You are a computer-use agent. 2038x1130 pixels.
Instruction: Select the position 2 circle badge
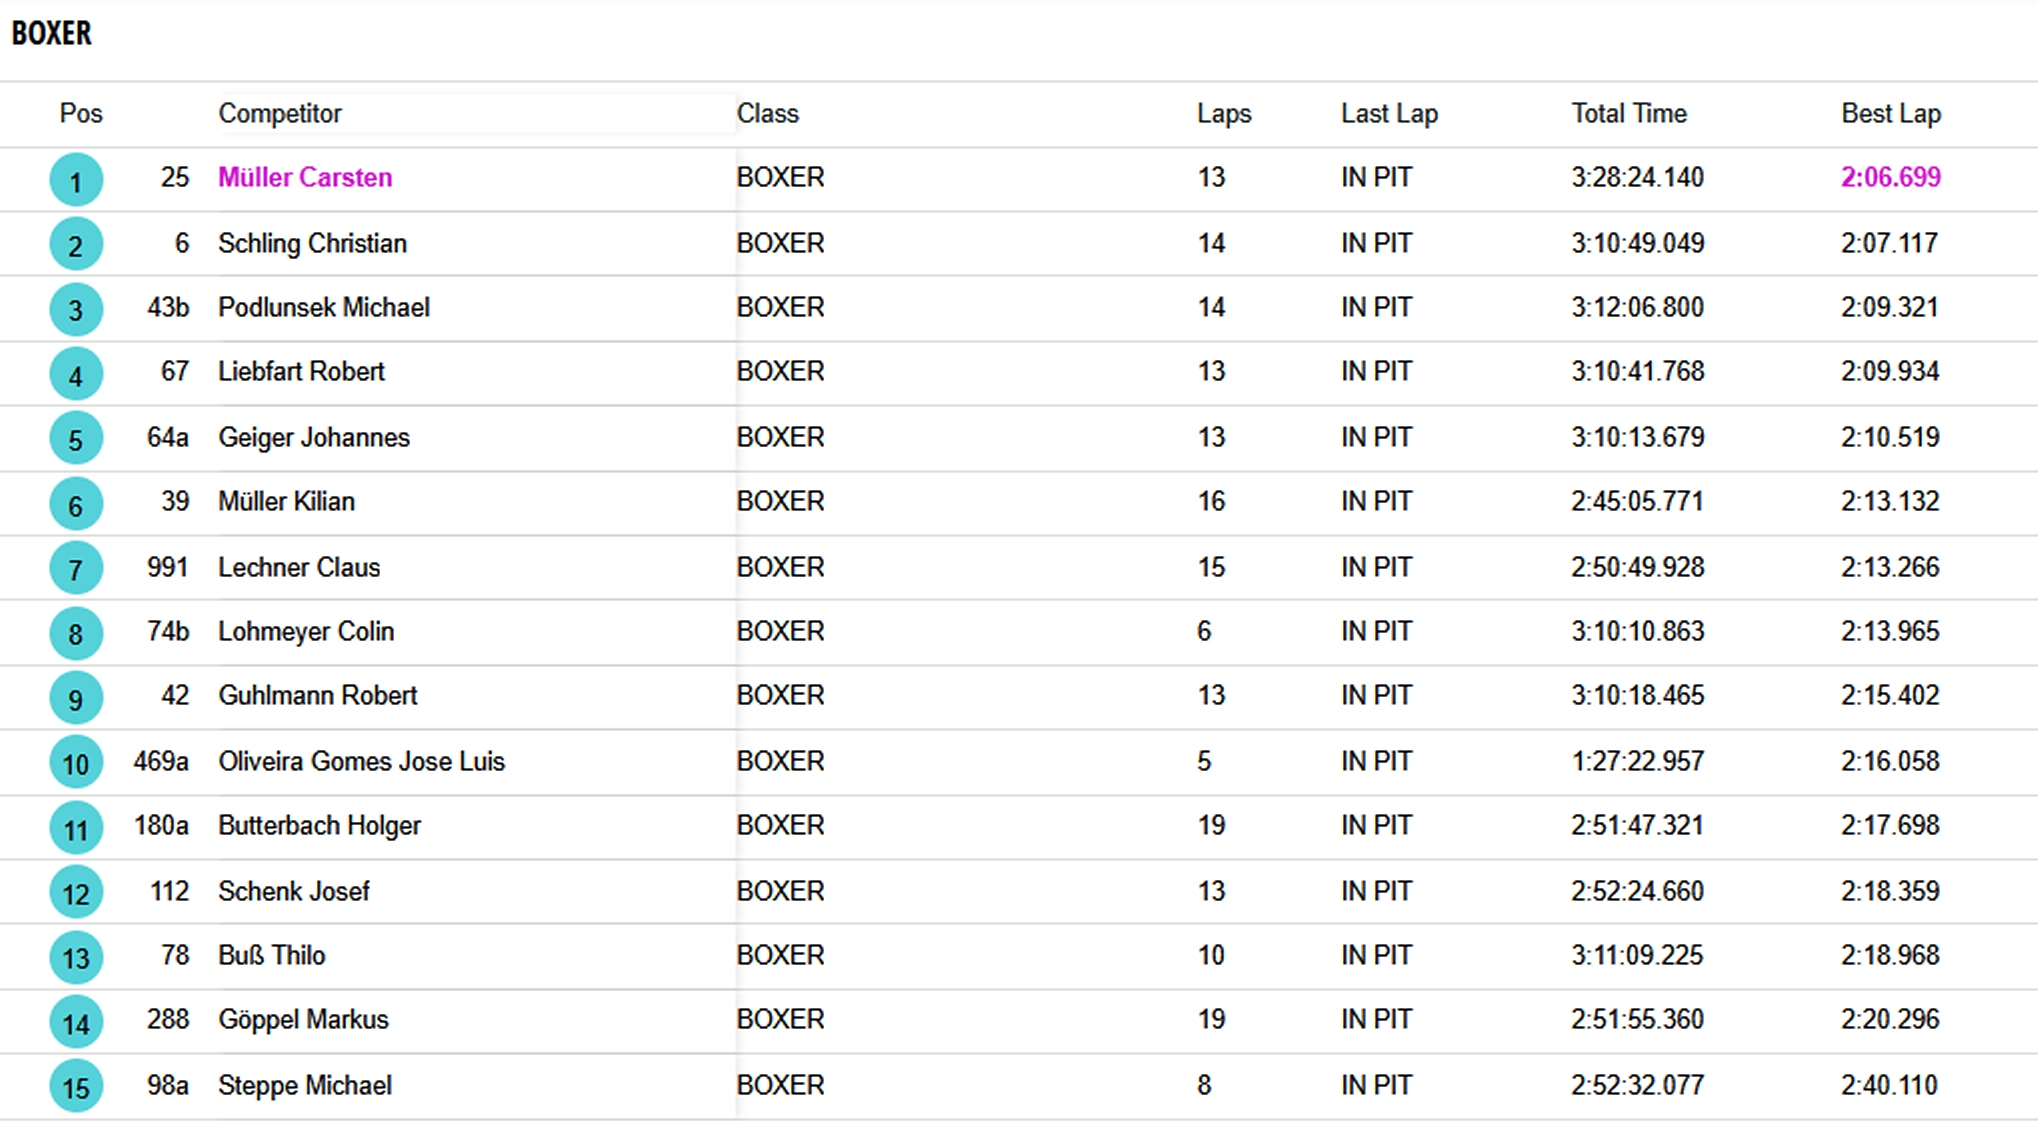76,245
